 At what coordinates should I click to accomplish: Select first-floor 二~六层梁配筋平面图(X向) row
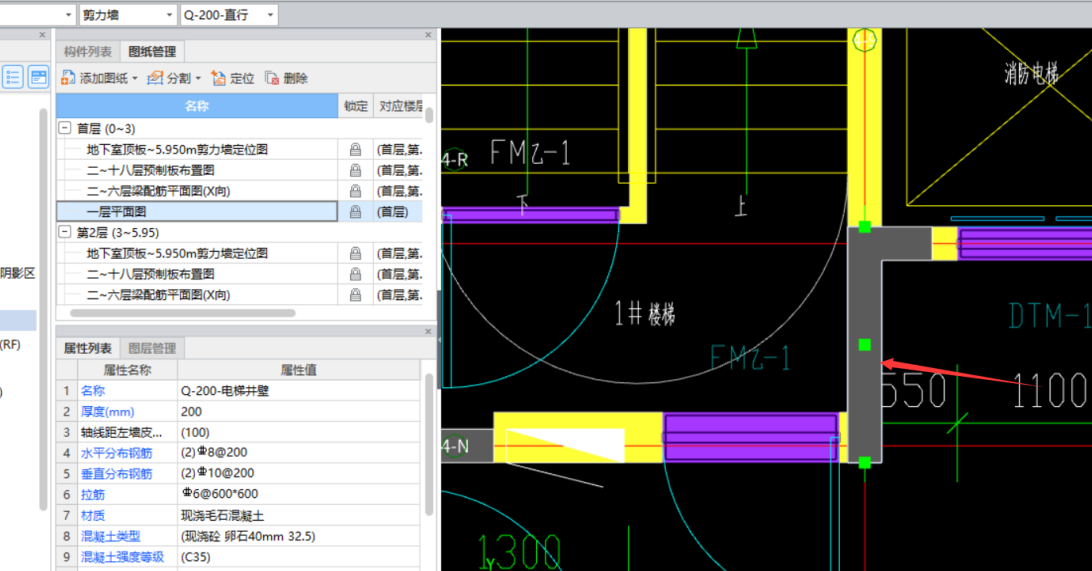(197, 191)
